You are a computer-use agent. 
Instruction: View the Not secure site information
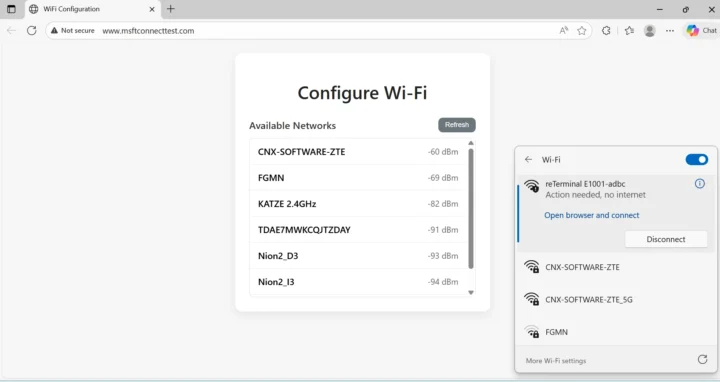73,31
